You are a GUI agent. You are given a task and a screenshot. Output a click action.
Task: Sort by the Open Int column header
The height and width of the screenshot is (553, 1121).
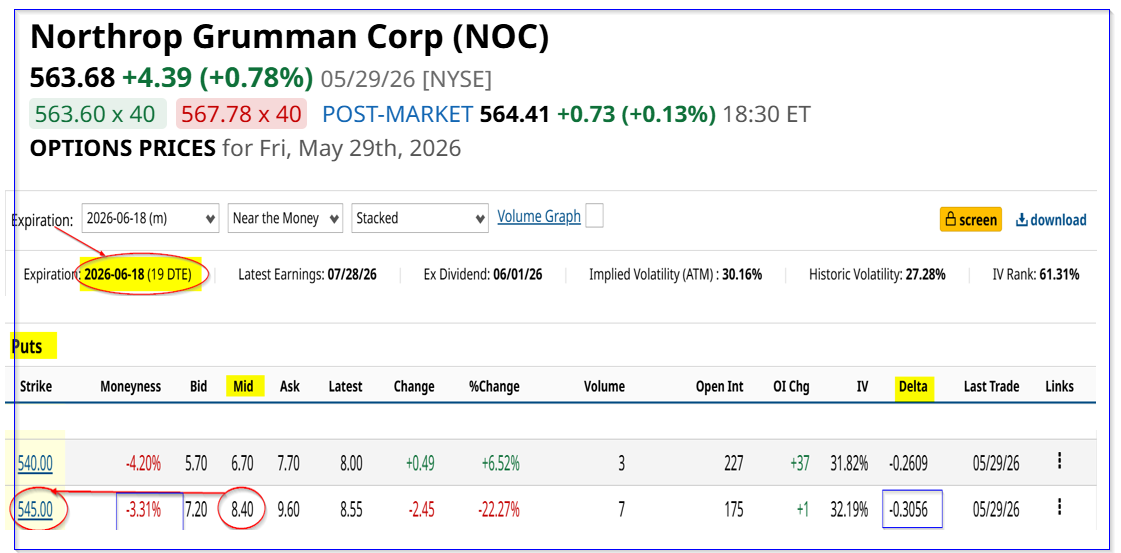point(719,387)
